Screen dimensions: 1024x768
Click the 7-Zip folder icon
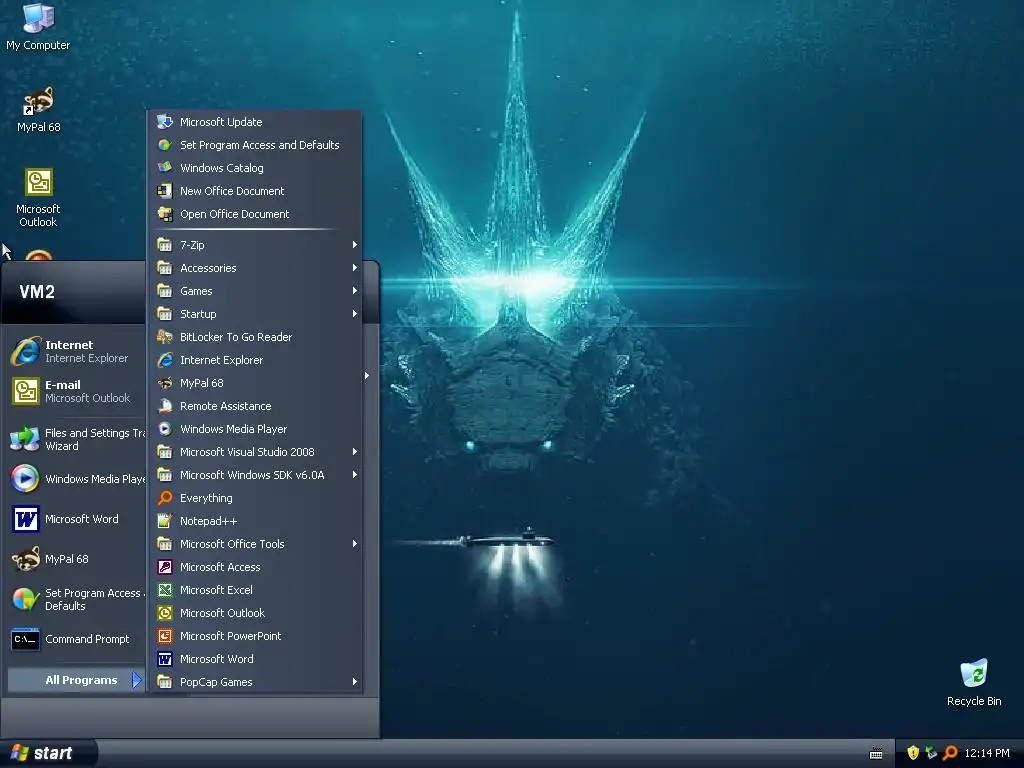[165, 245]
